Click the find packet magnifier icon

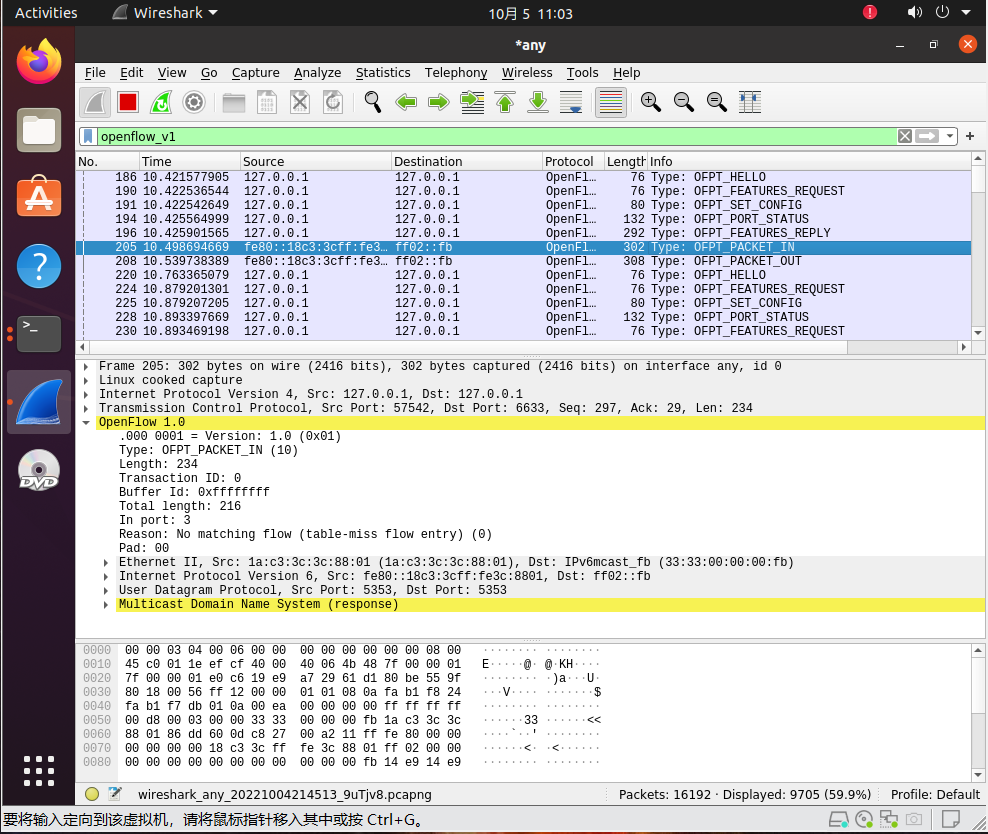pos(373,102)
